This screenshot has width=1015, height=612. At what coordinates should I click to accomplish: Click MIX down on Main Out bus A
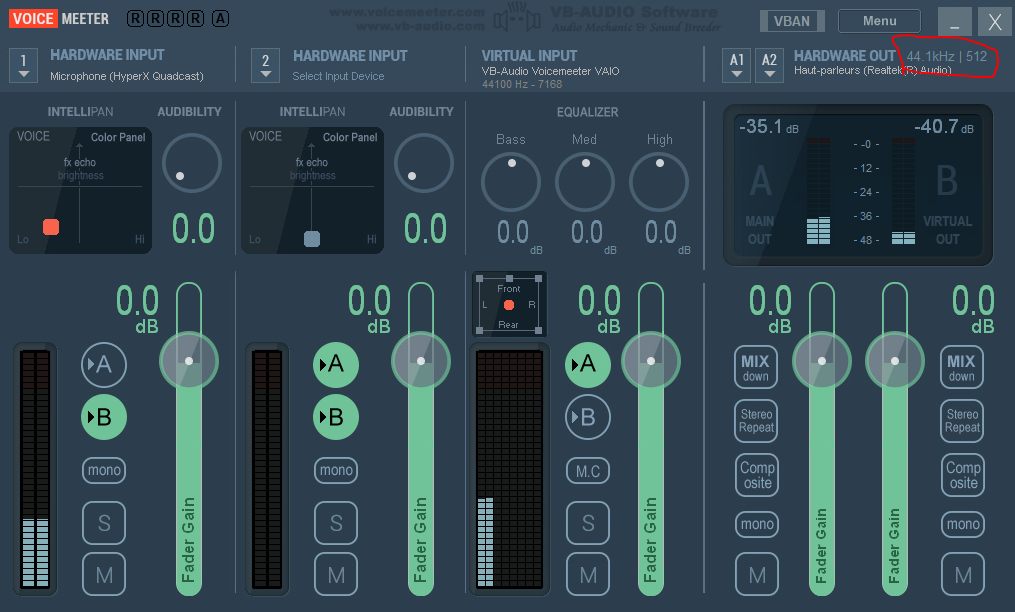[755, 367]
